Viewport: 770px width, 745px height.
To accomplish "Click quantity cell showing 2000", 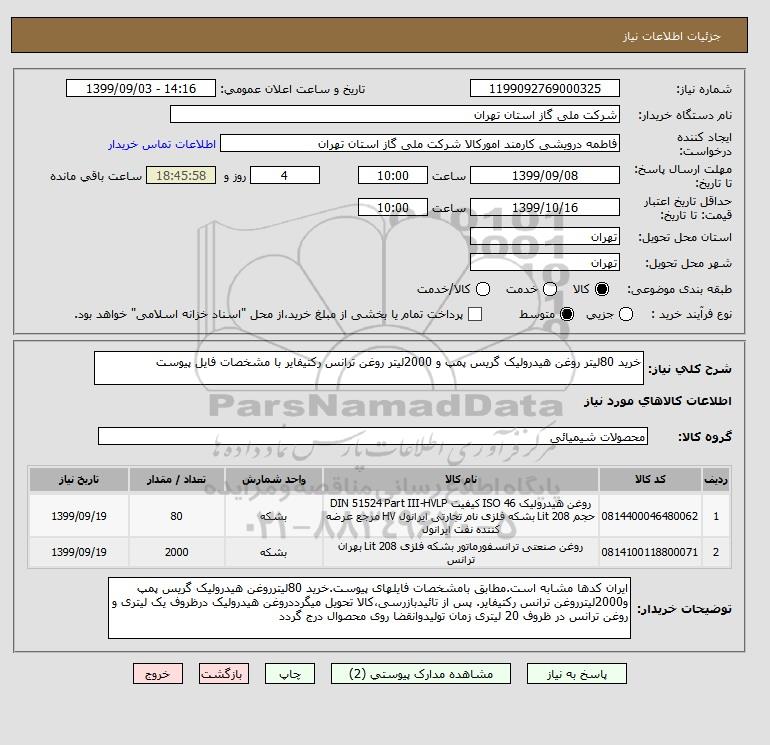I will pos(176,552).
